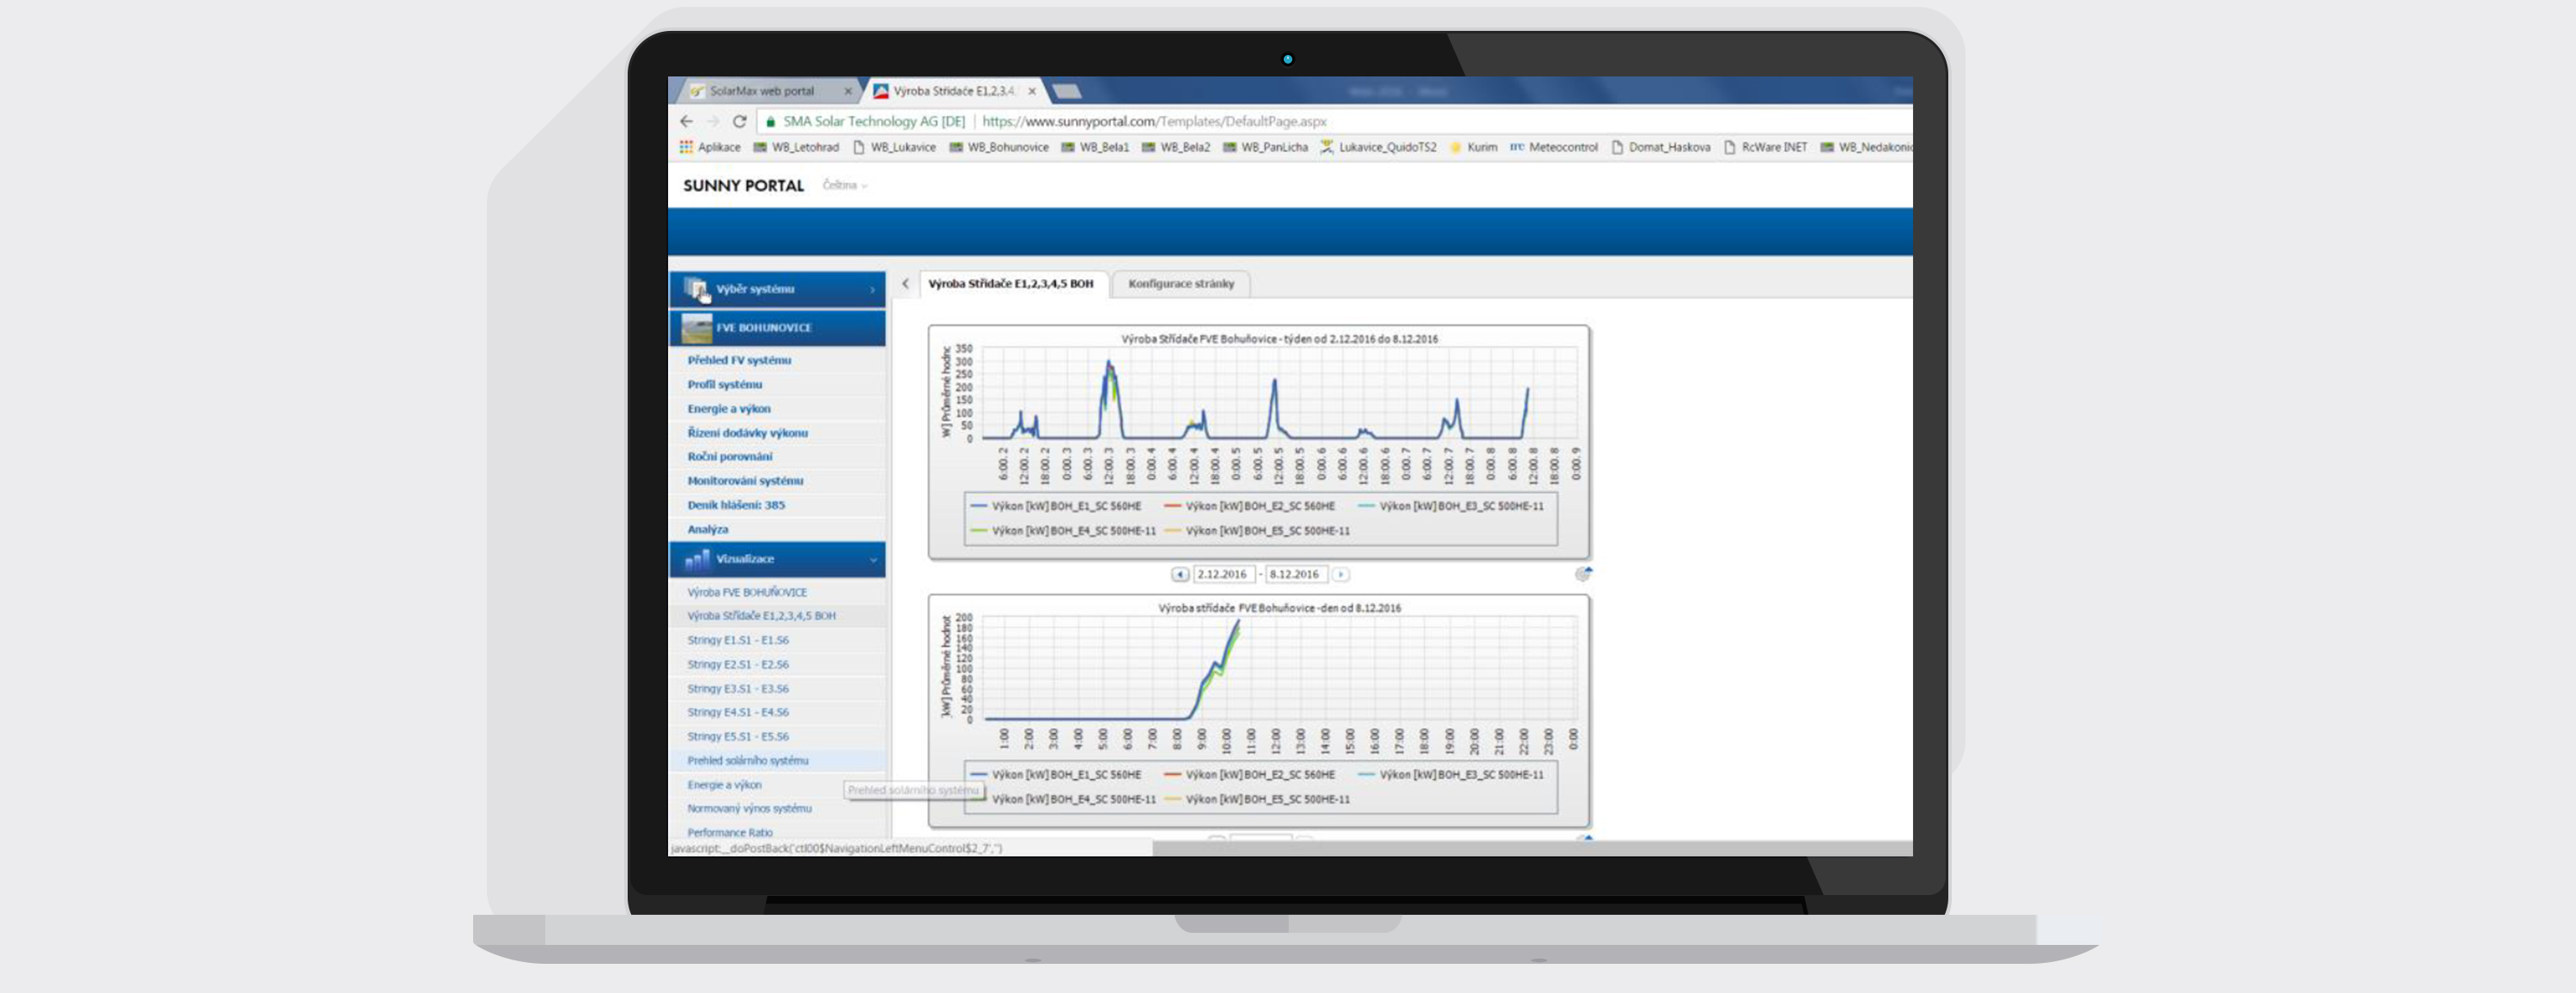Open Analýza
The image size is (2576, 993).
click(x=708, y=529)
